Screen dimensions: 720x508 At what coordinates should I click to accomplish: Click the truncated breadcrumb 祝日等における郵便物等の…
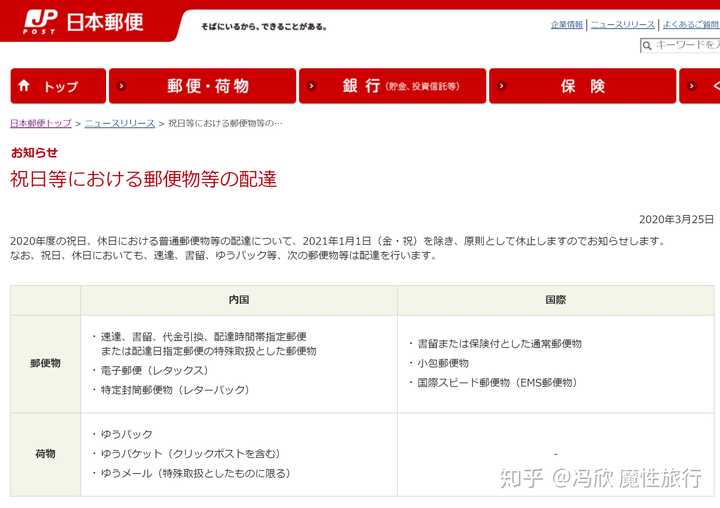225,123
